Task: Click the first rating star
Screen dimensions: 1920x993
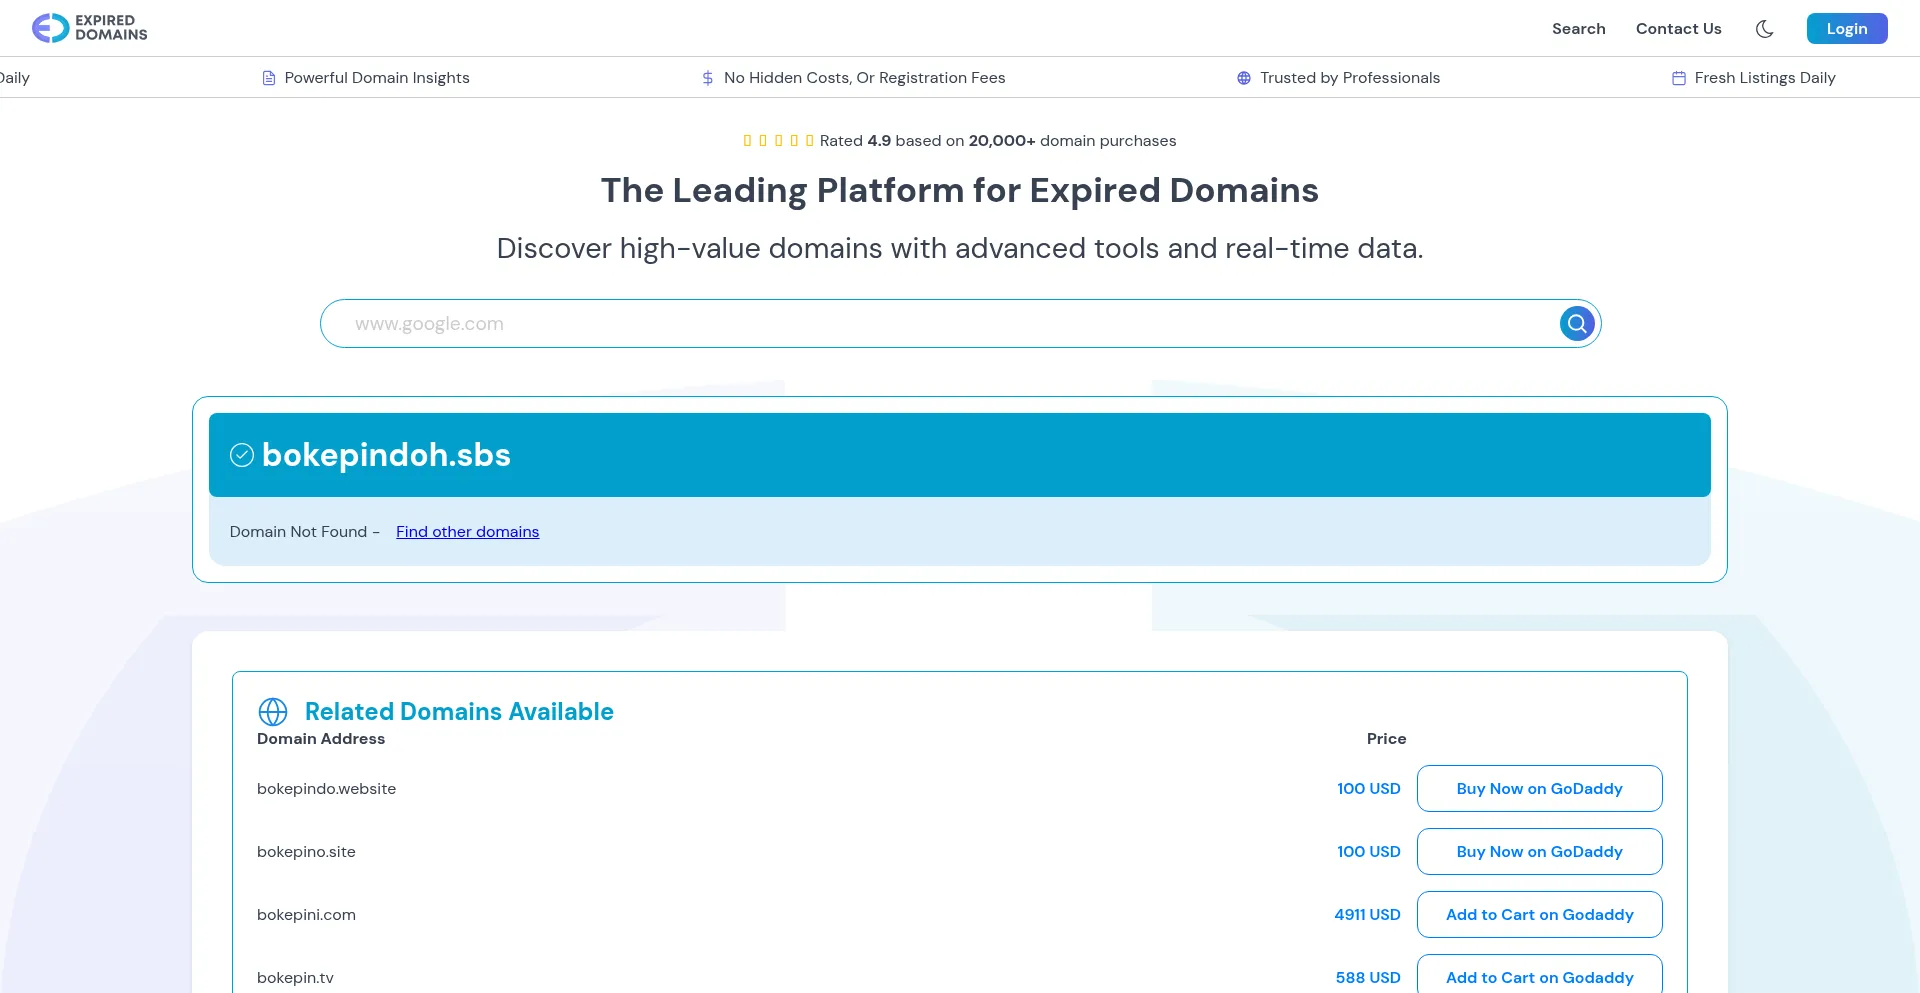Action: coord(747,141)
